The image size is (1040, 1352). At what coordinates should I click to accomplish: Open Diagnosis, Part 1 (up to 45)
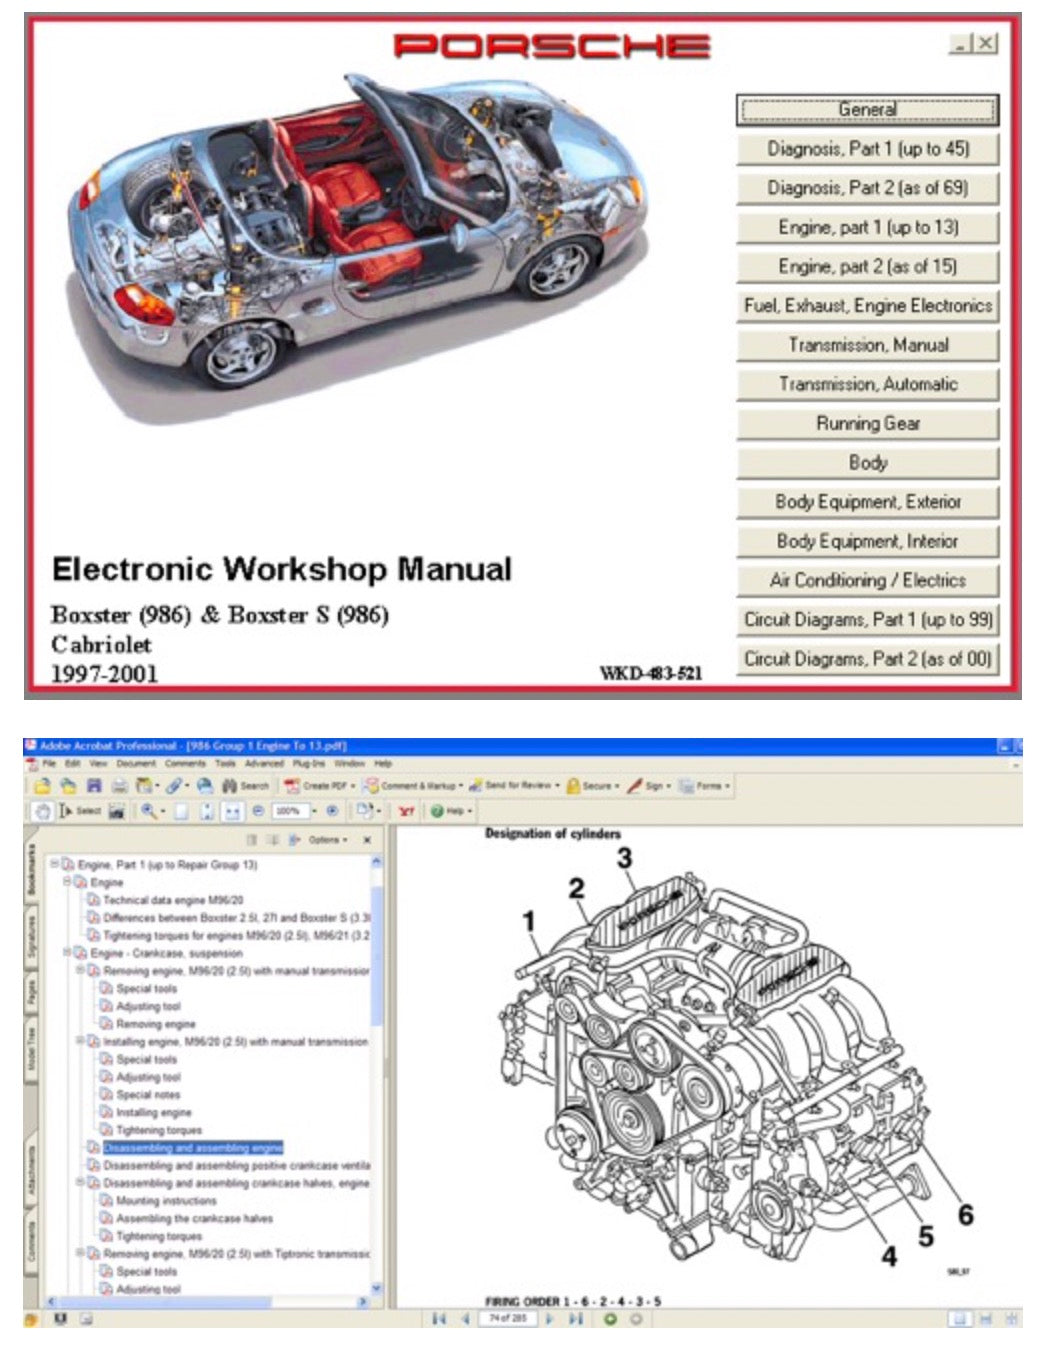point(867,149)
